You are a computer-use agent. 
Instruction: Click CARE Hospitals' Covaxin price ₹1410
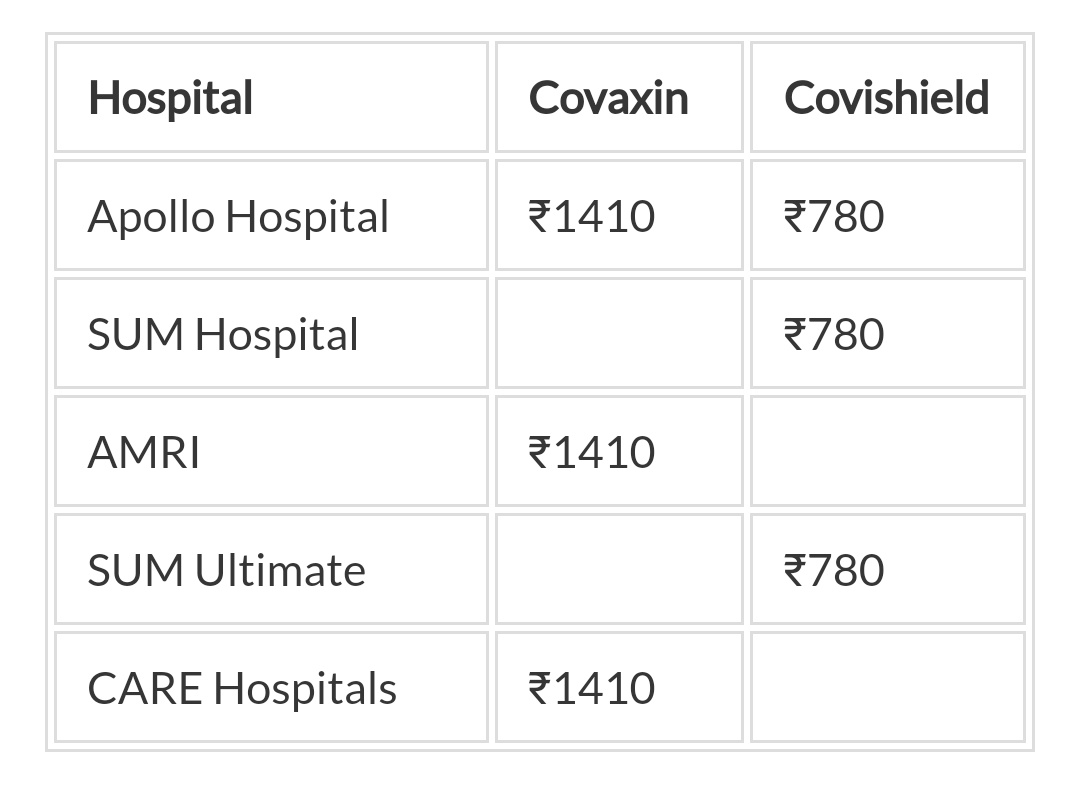pyautogui.click(x=591, y=688)
